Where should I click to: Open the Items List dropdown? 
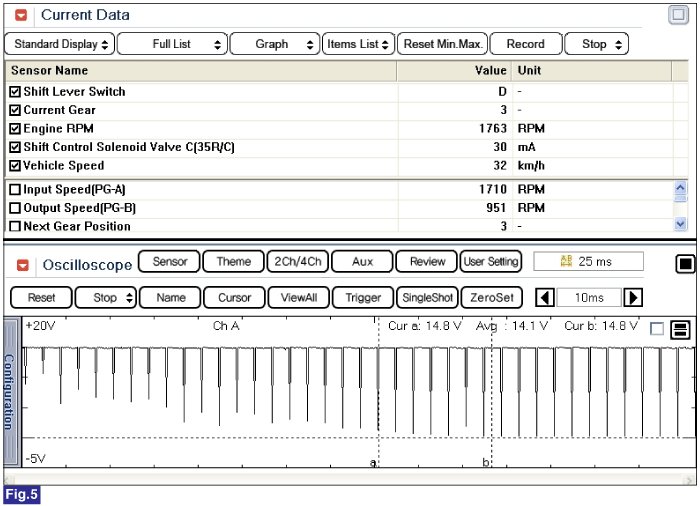pos(358,44)
